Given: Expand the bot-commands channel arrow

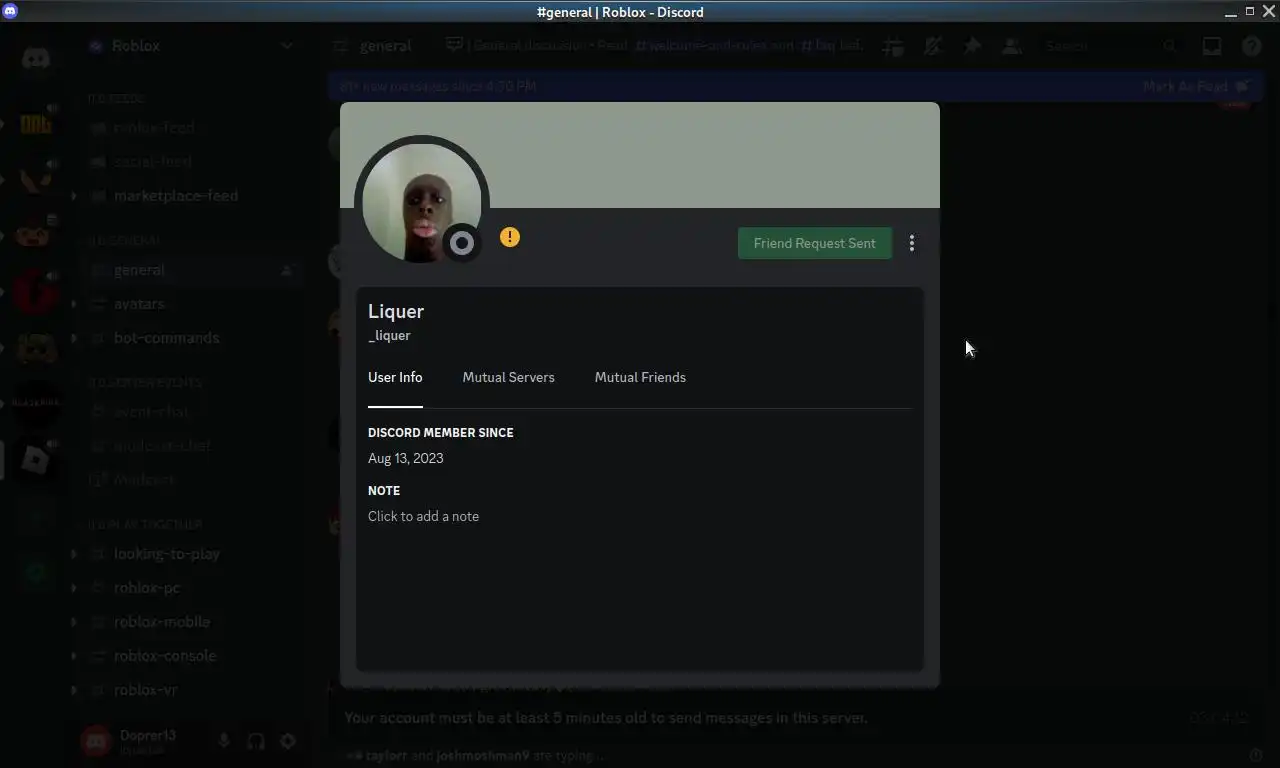Looking at the screenshot, I should (x=74, y=338).
